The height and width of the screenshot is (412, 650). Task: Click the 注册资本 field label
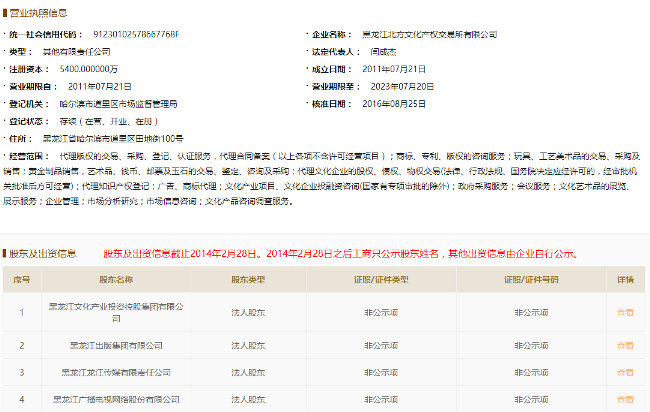pos(29,69)
